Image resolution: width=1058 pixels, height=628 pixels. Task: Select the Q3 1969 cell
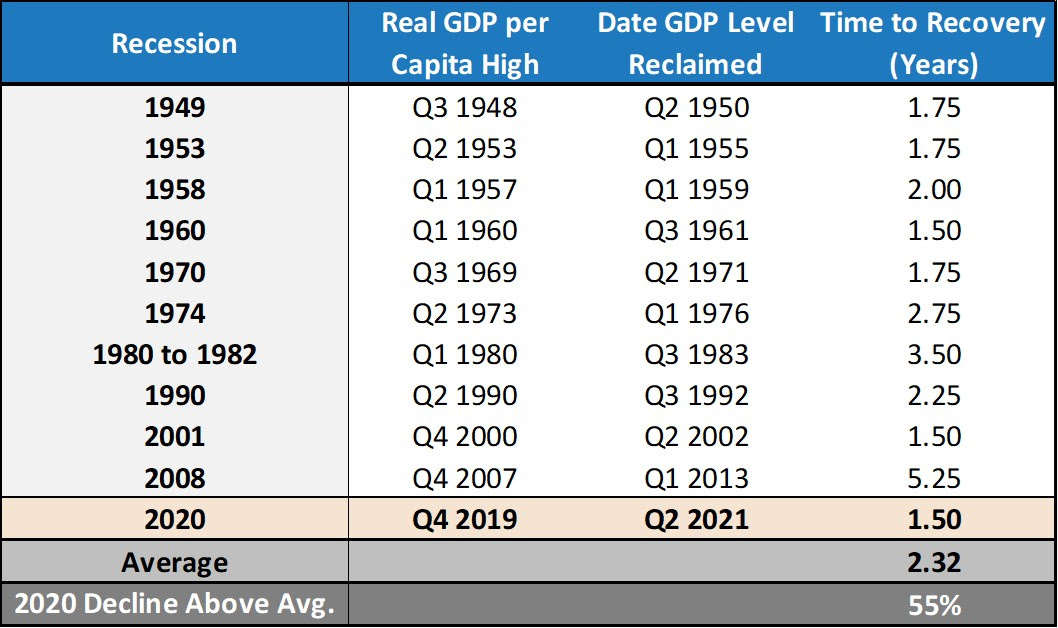coord(465,272)
